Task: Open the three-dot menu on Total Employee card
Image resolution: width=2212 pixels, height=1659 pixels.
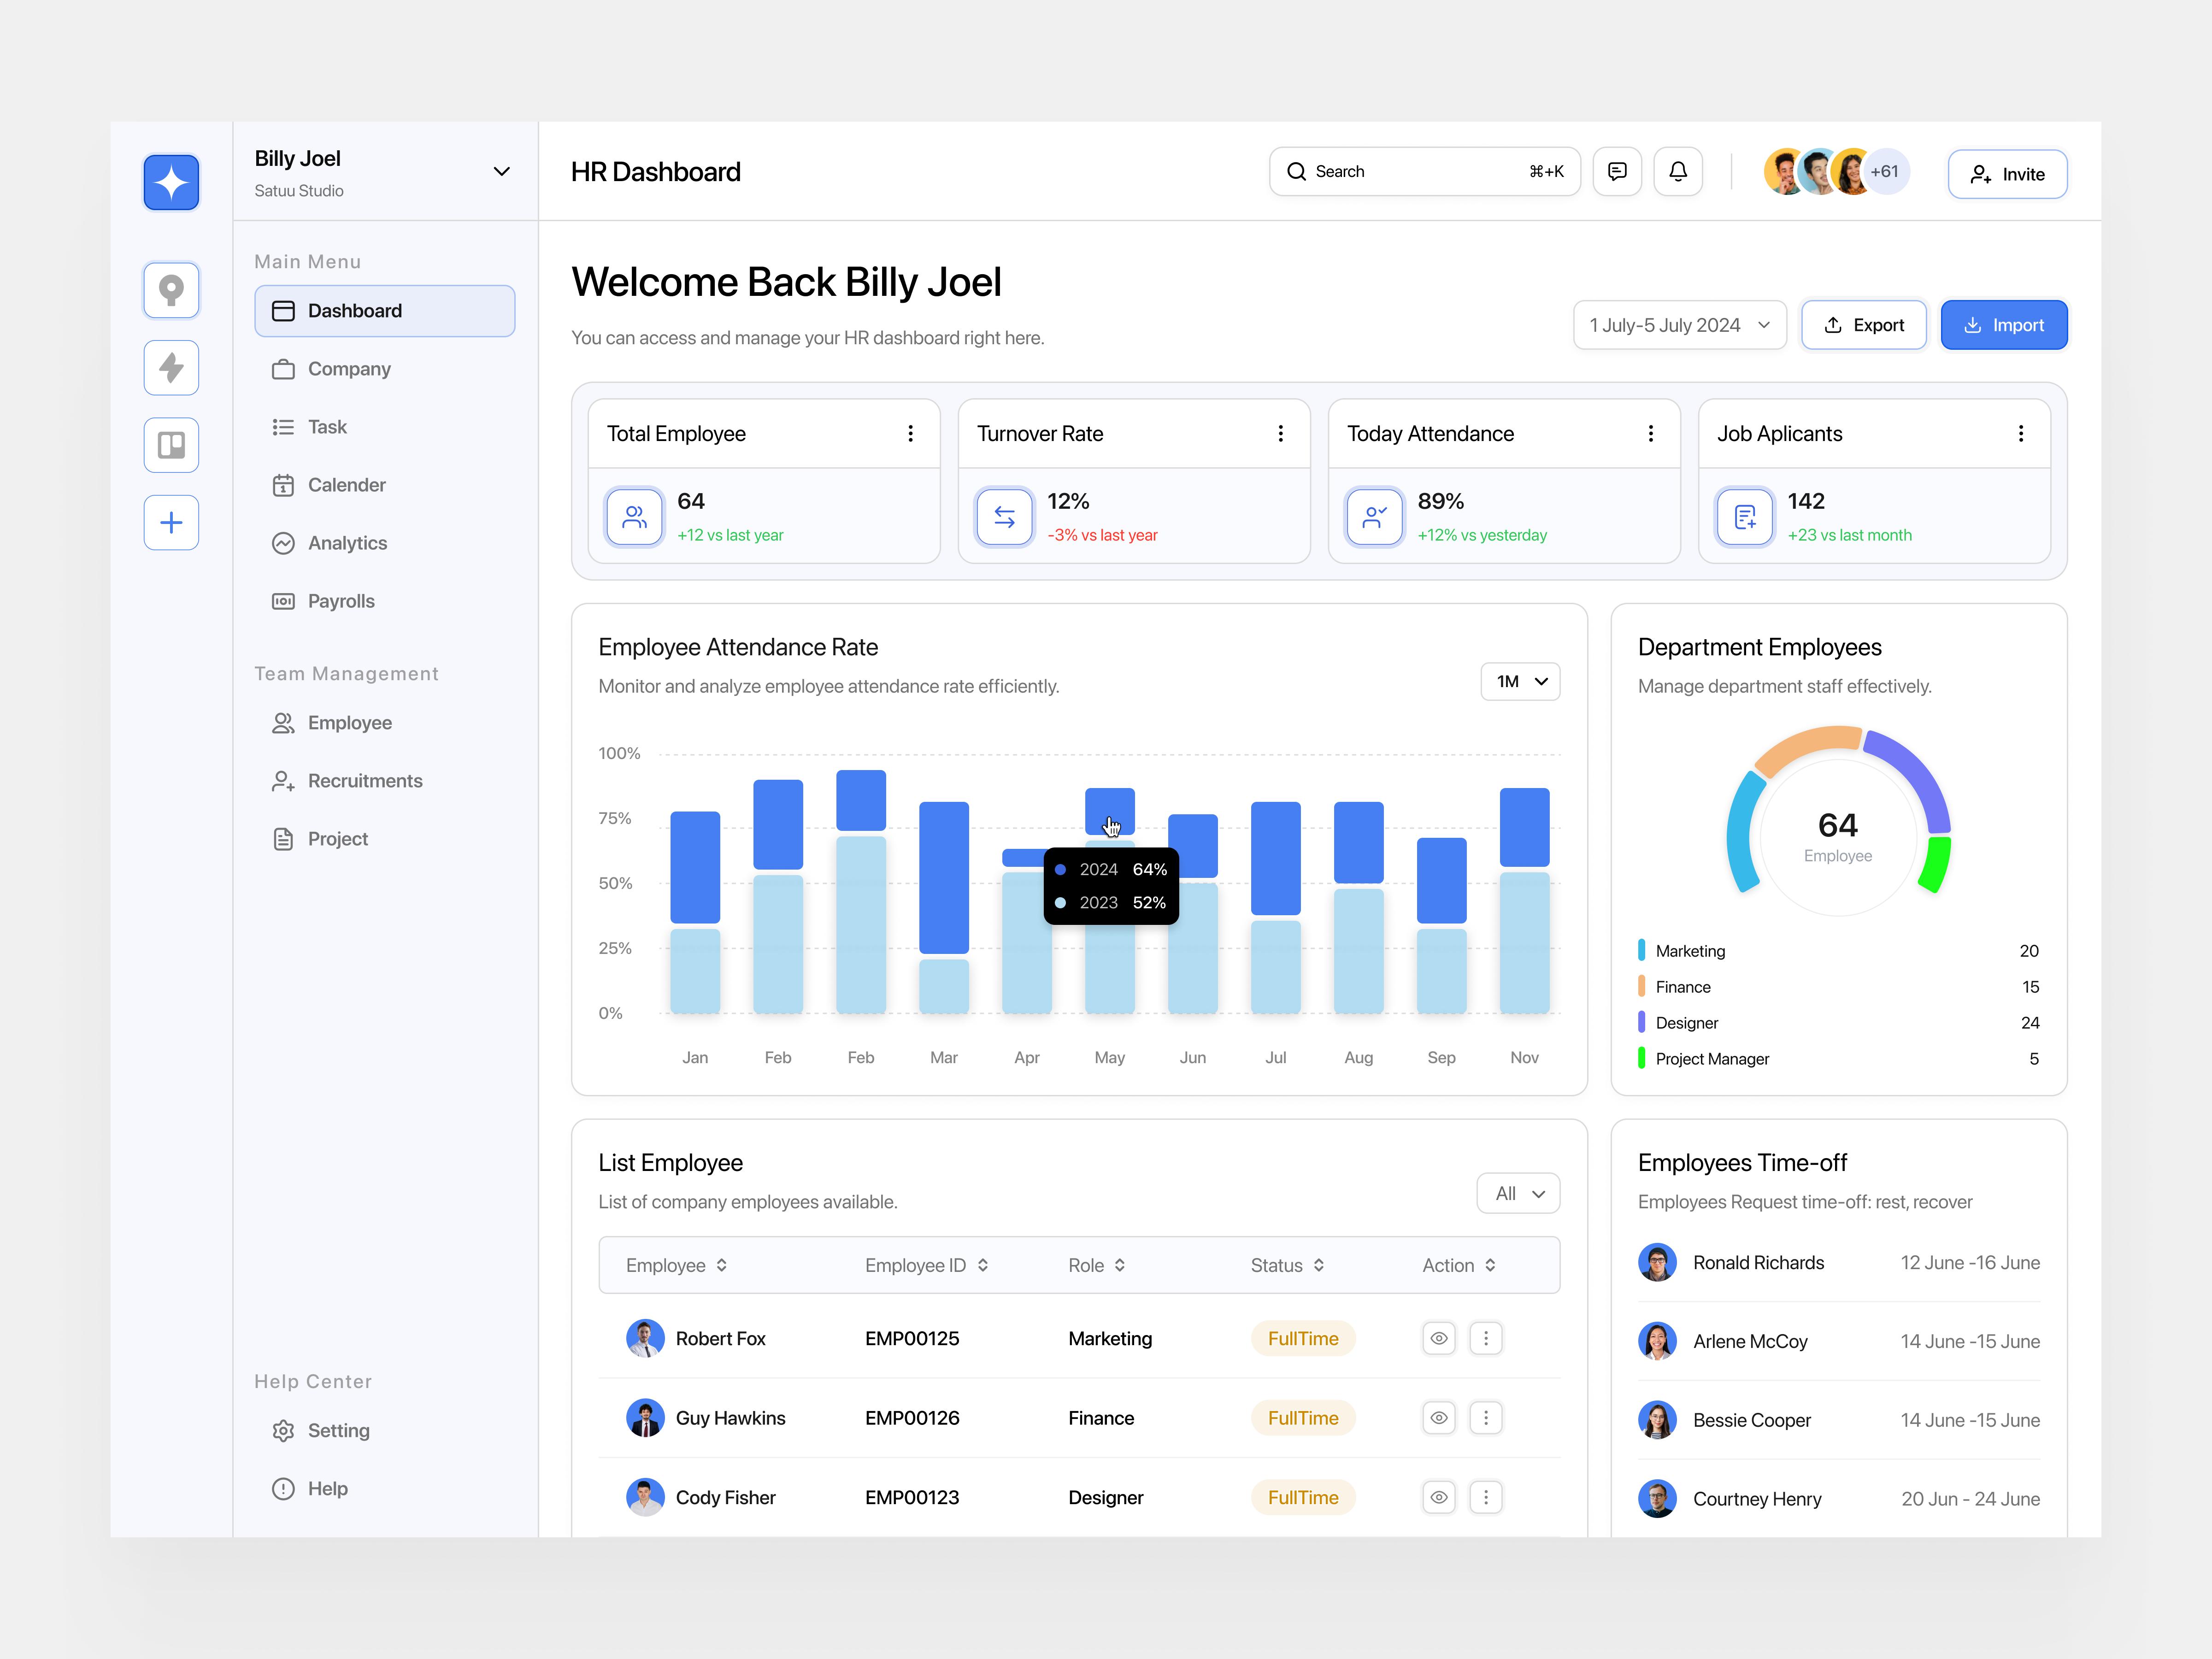Action: point(911,433)
